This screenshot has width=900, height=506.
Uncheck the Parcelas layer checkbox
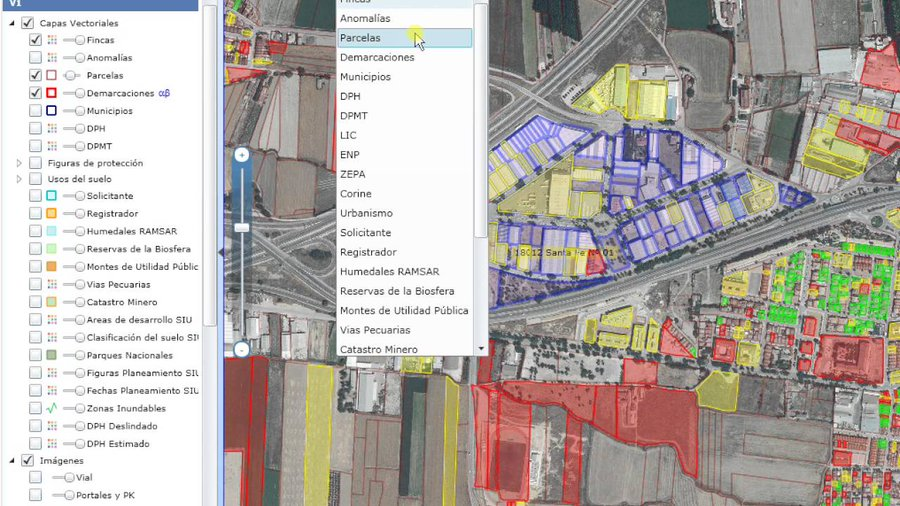[x=36, y=75]
